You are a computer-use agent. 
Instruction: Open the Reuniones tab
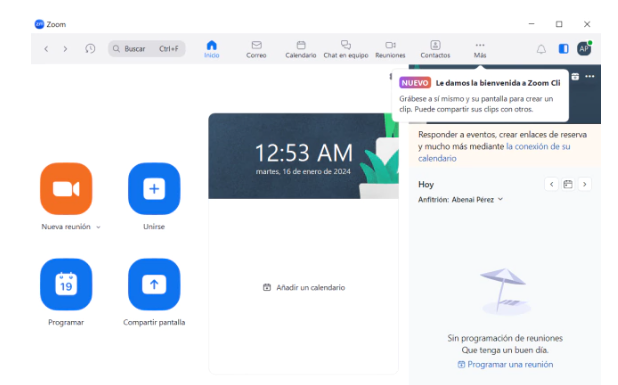(390, 49)
